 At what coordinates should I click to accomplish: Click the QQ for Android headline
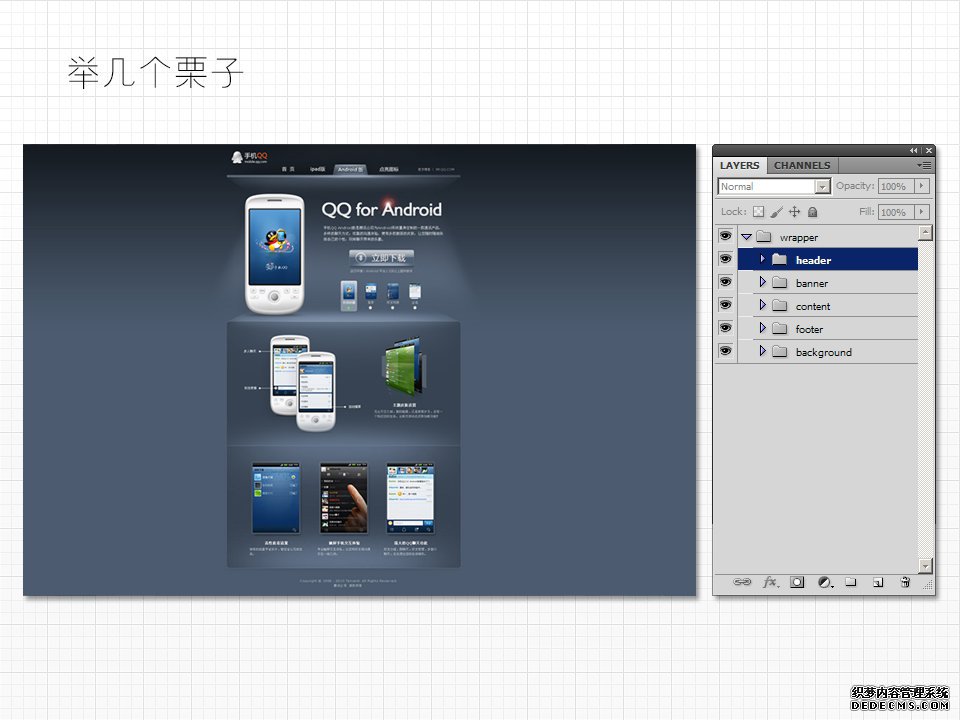point(381,209)
